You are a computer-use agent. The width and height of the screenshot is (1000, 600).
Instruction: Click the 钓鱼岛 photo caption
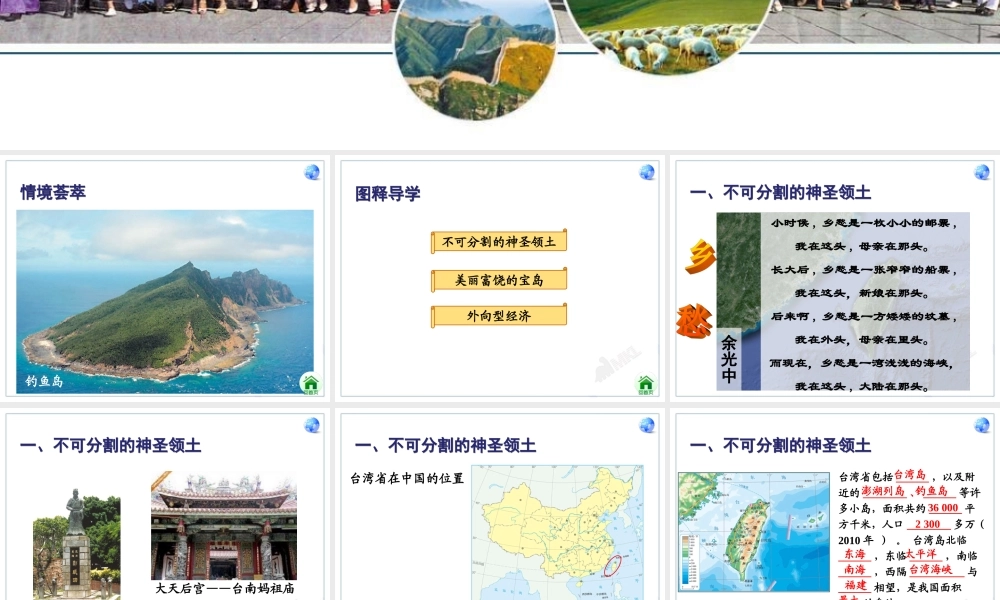[44, 381]
